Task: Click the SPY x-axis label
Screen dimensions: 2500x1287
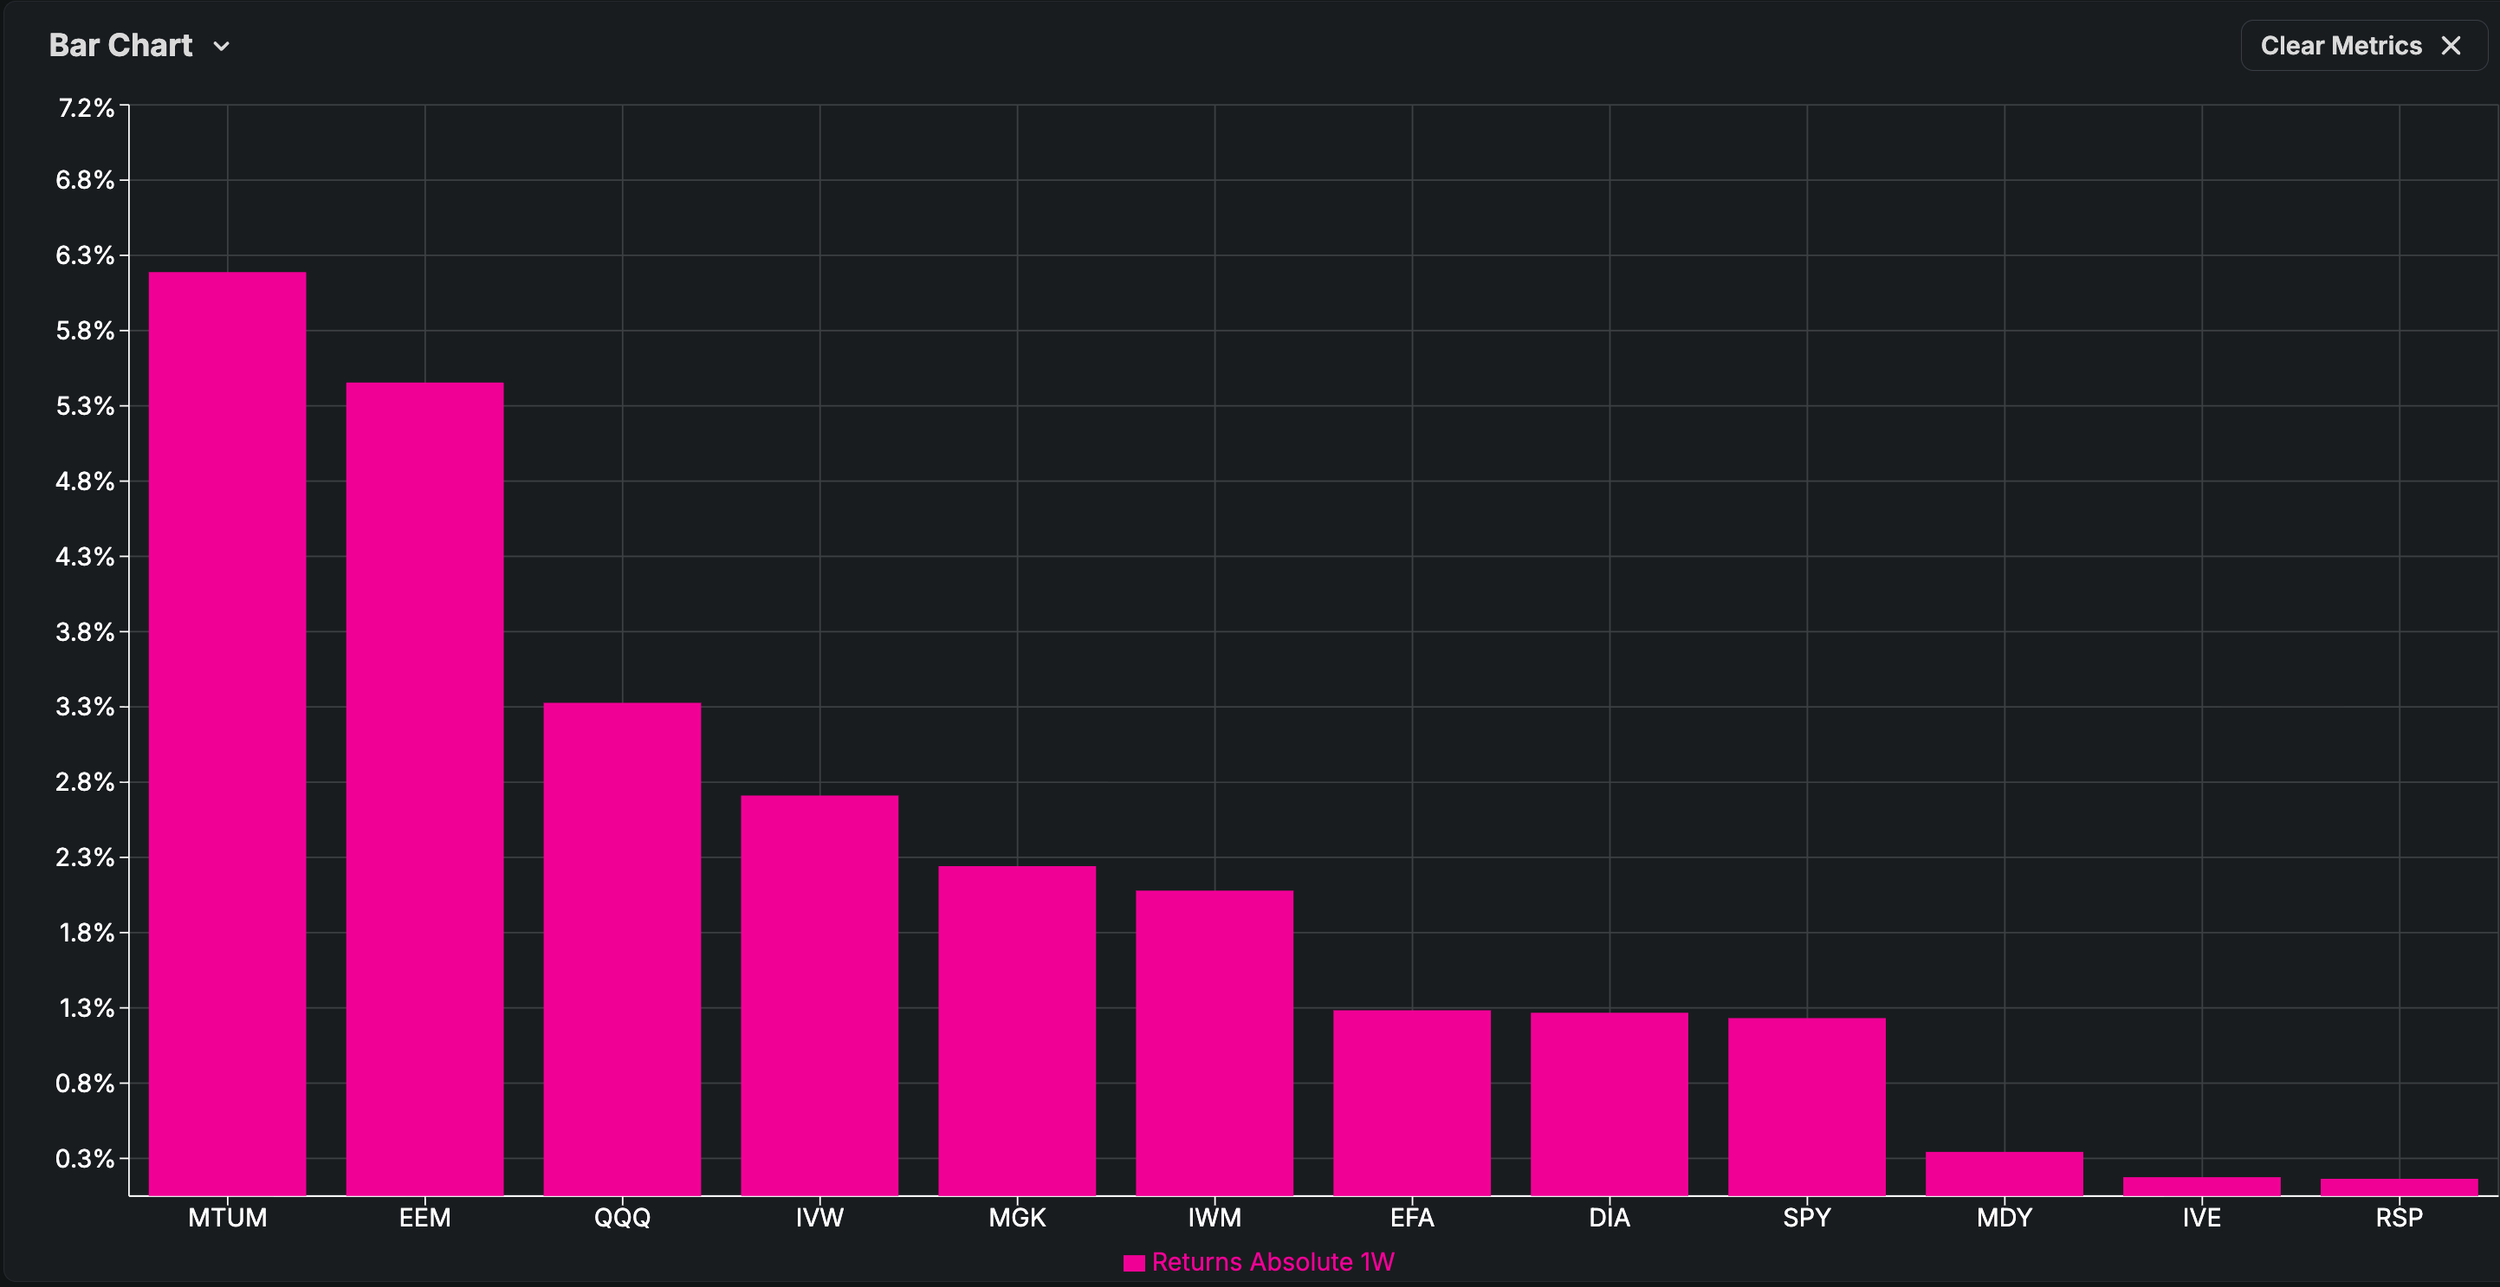Action: [1807, 1218]
